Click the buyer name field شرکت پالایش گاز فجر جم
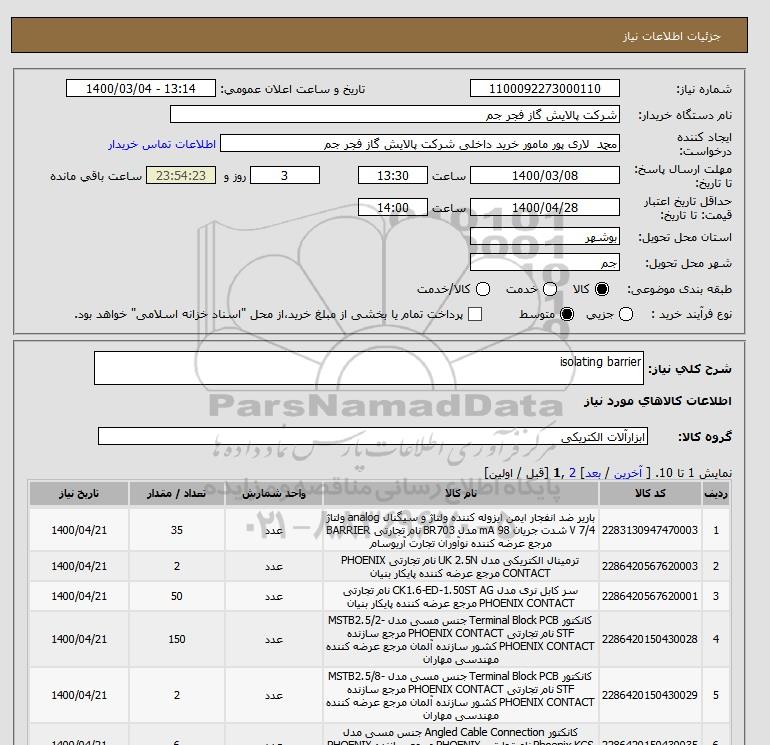The image size is (770, 745). click(394, 114)
